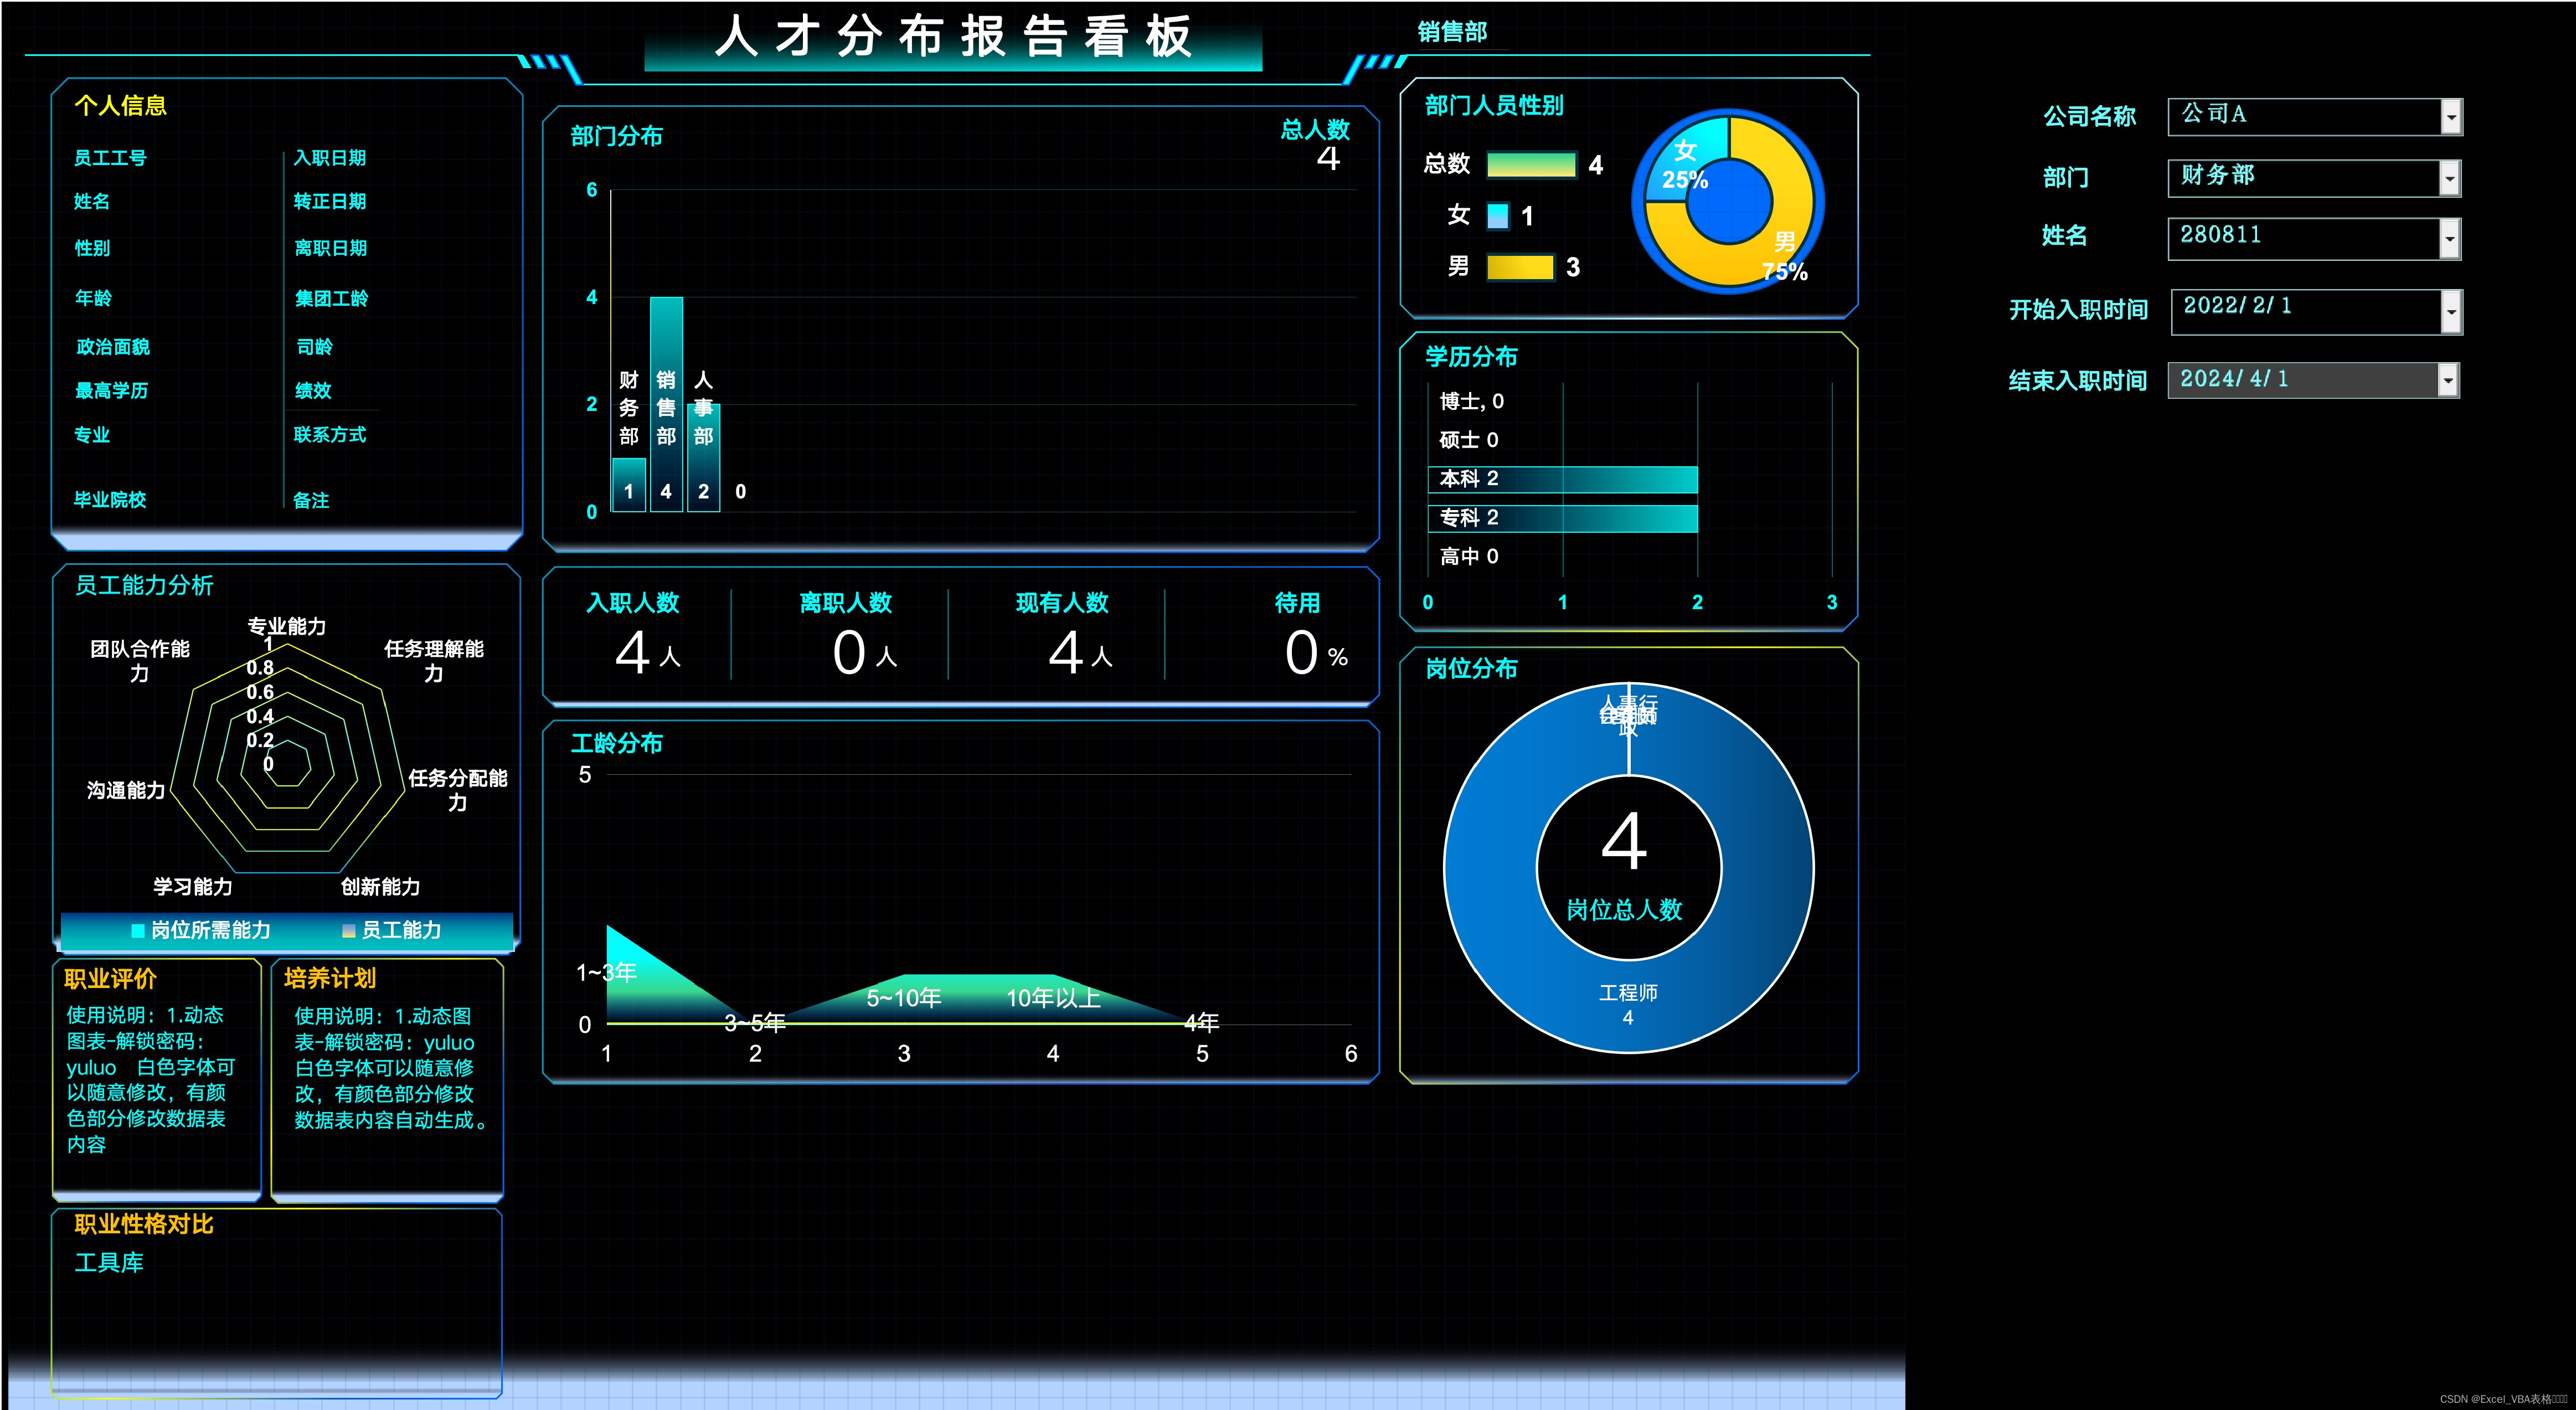The width and height of the screenshot is (2576, 1410).
Task: Click the 沟通能力 radar axis label
Action: 126,790
